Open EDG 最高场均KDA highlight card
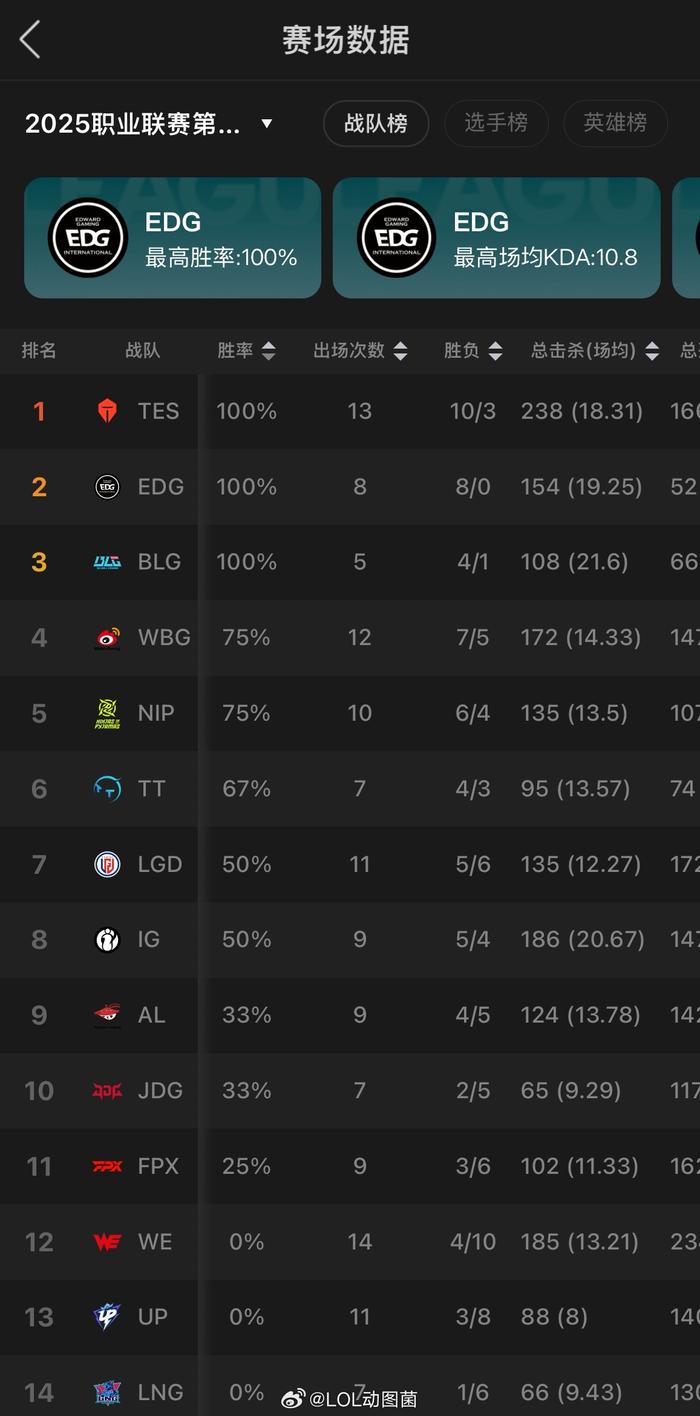This screenshot has height=1416, width=700. [x=496, y=238]
